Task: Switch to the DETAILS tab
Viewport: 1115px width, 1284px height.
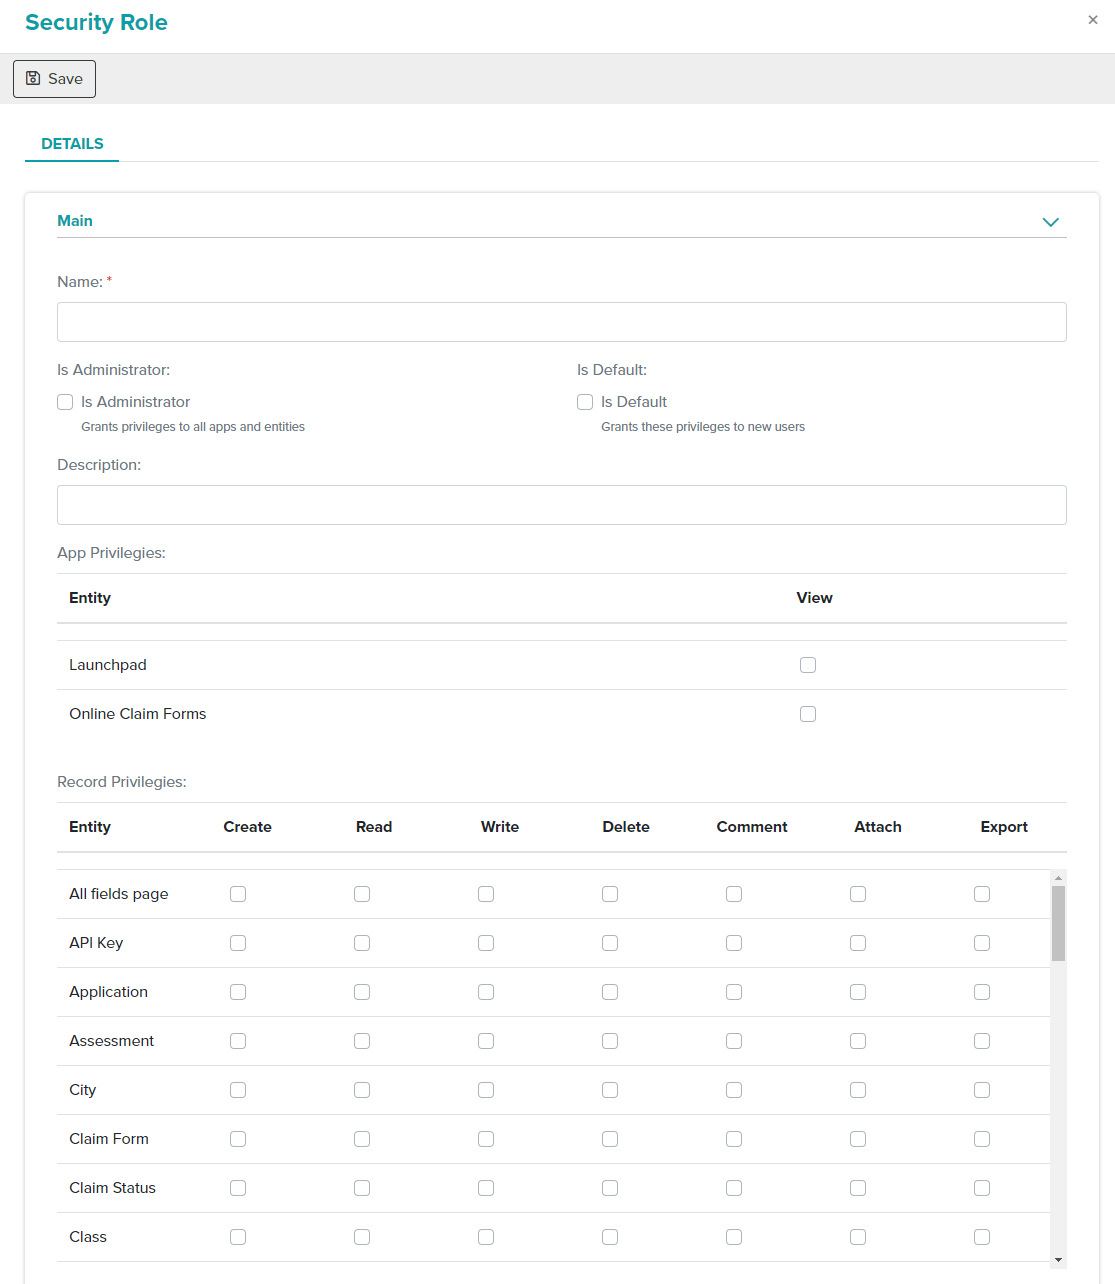Action: [72, 144]
